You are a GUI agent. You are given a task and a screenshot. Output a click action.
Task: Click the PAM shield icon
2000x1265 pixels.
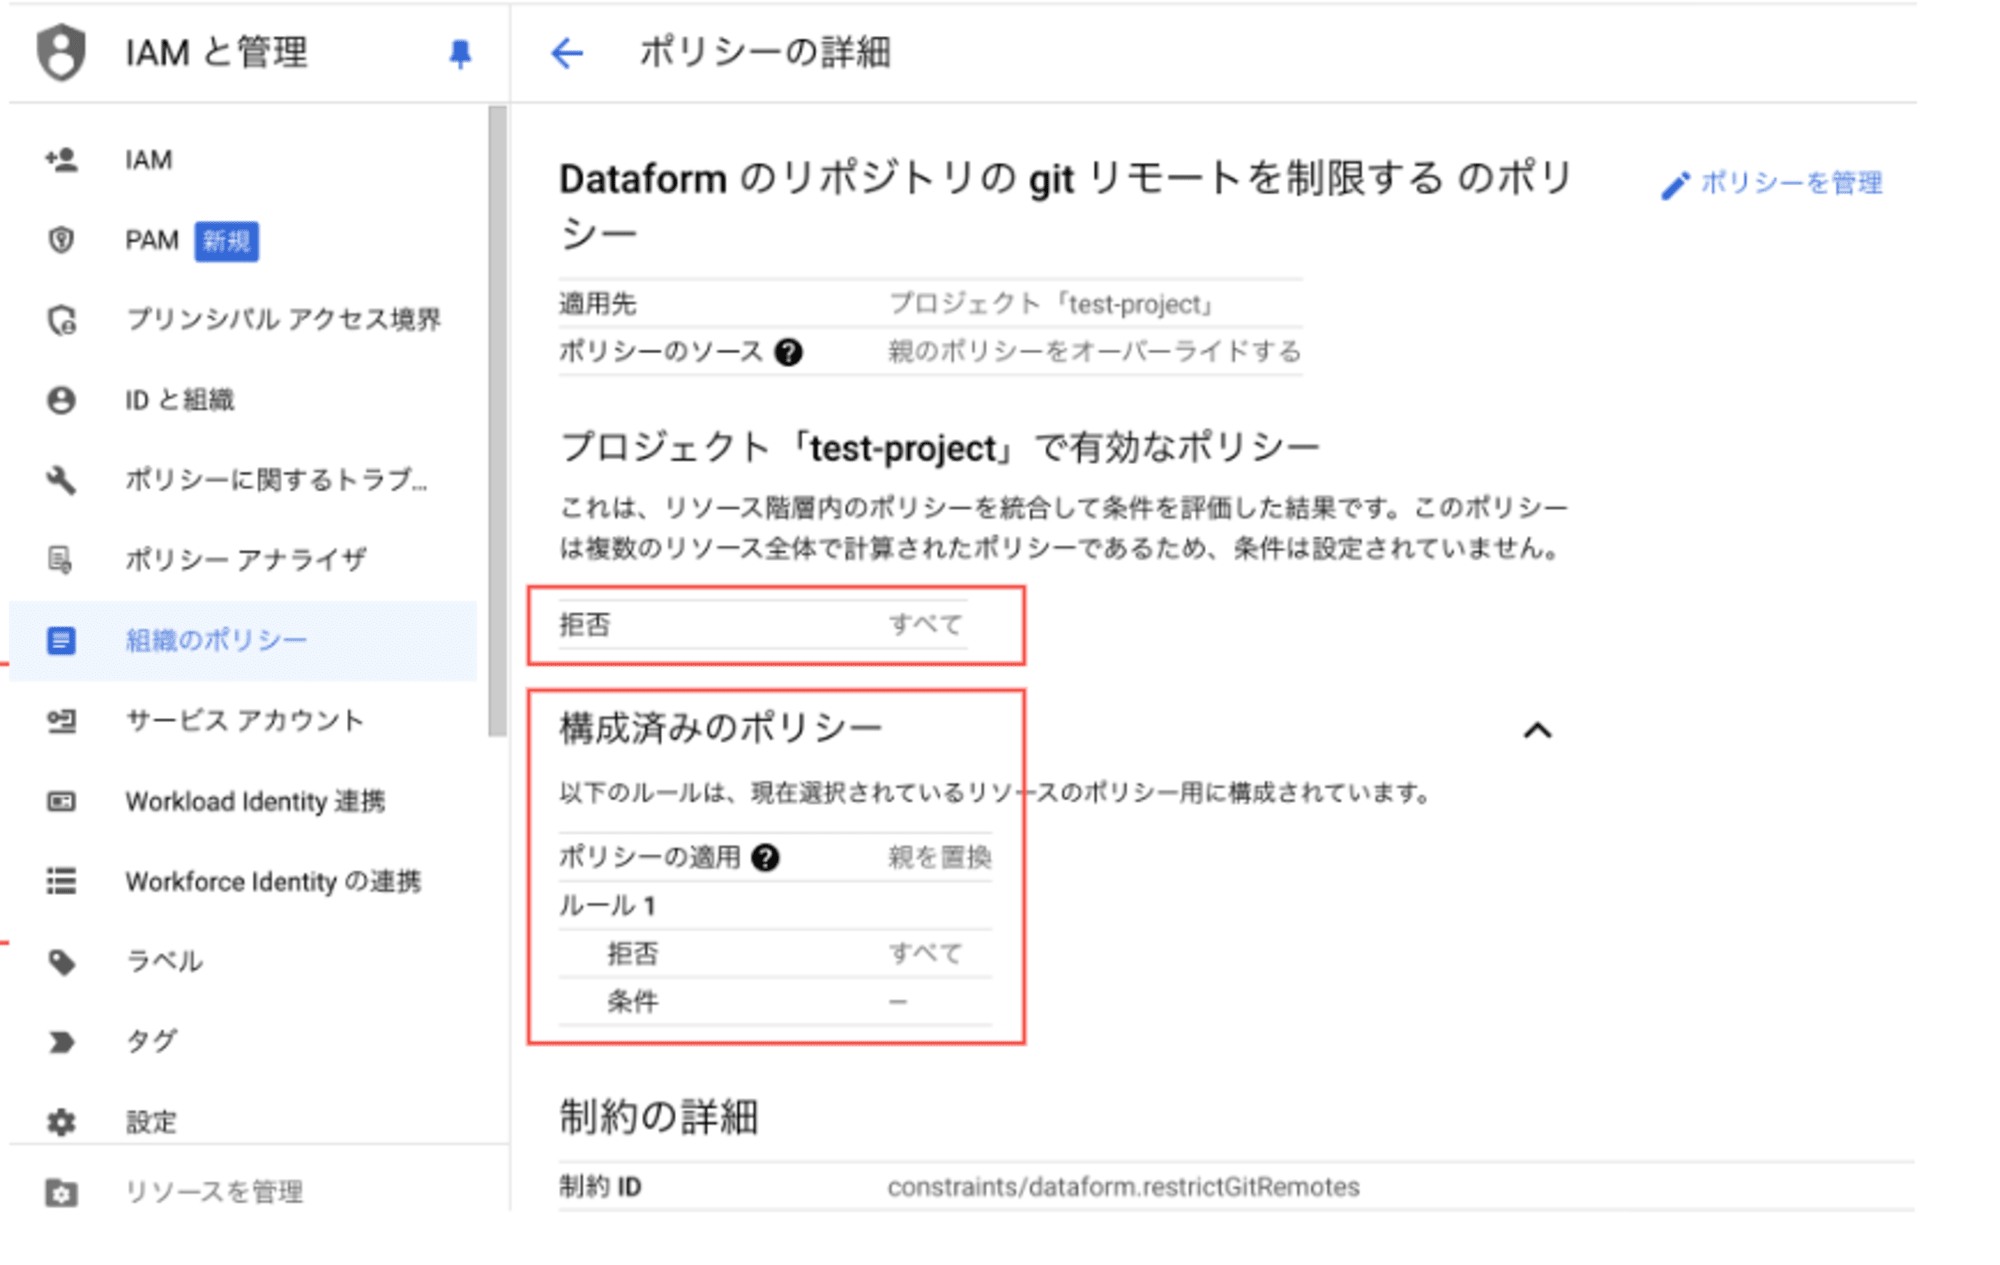[61, 240]
